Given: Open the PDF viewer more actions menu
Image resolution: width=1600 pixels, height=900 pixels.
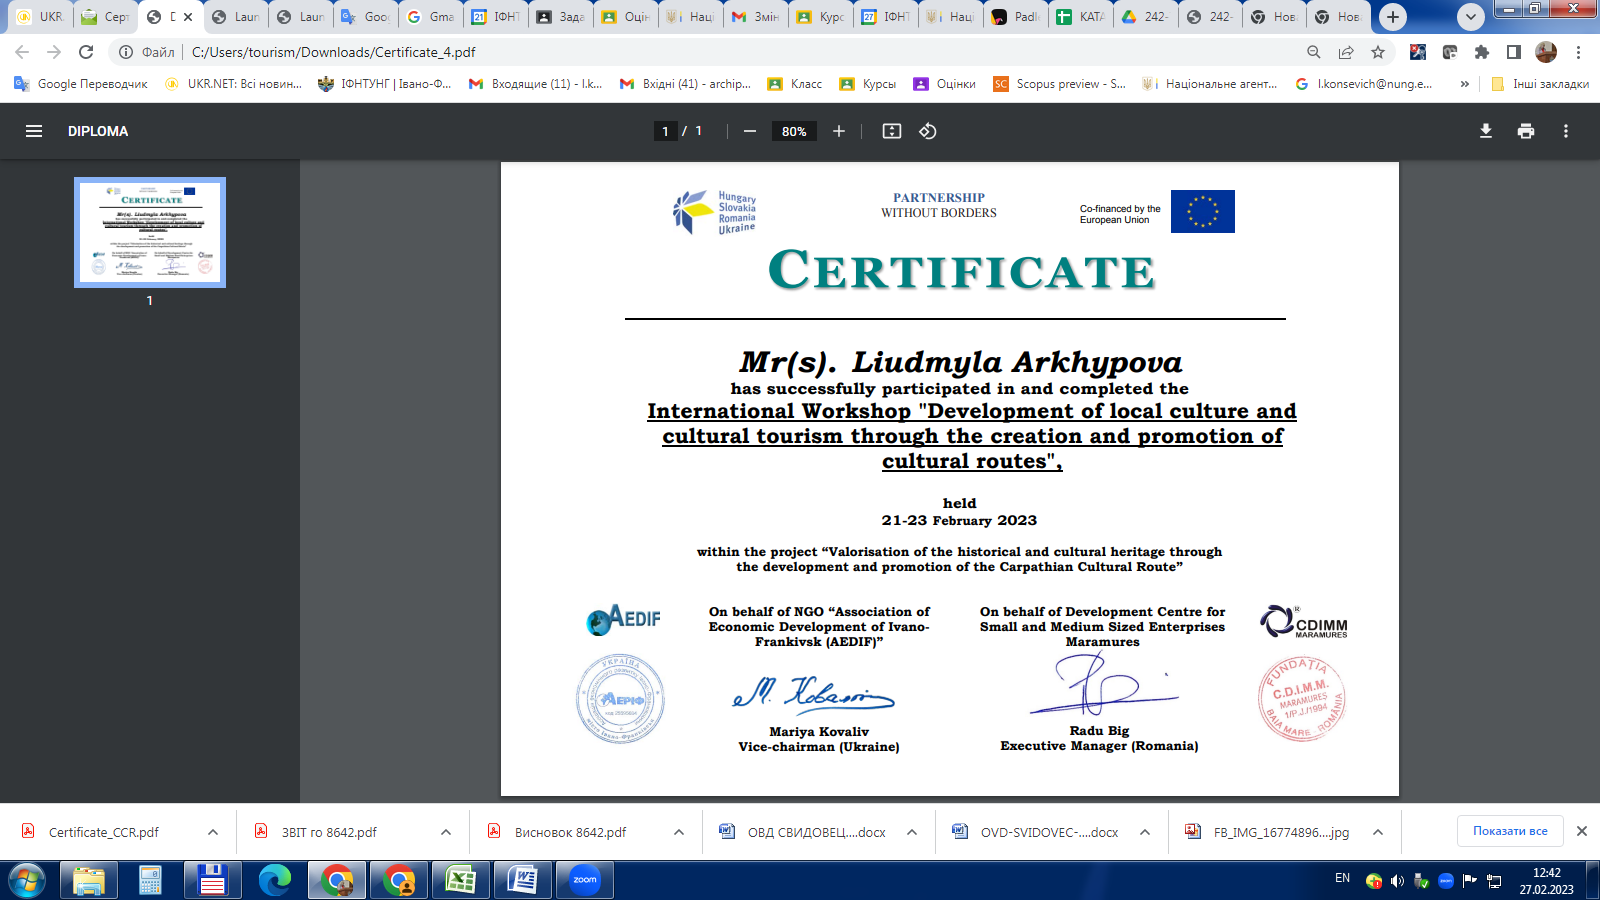Looking at the screenshot, I should [x=1566, y=131].
